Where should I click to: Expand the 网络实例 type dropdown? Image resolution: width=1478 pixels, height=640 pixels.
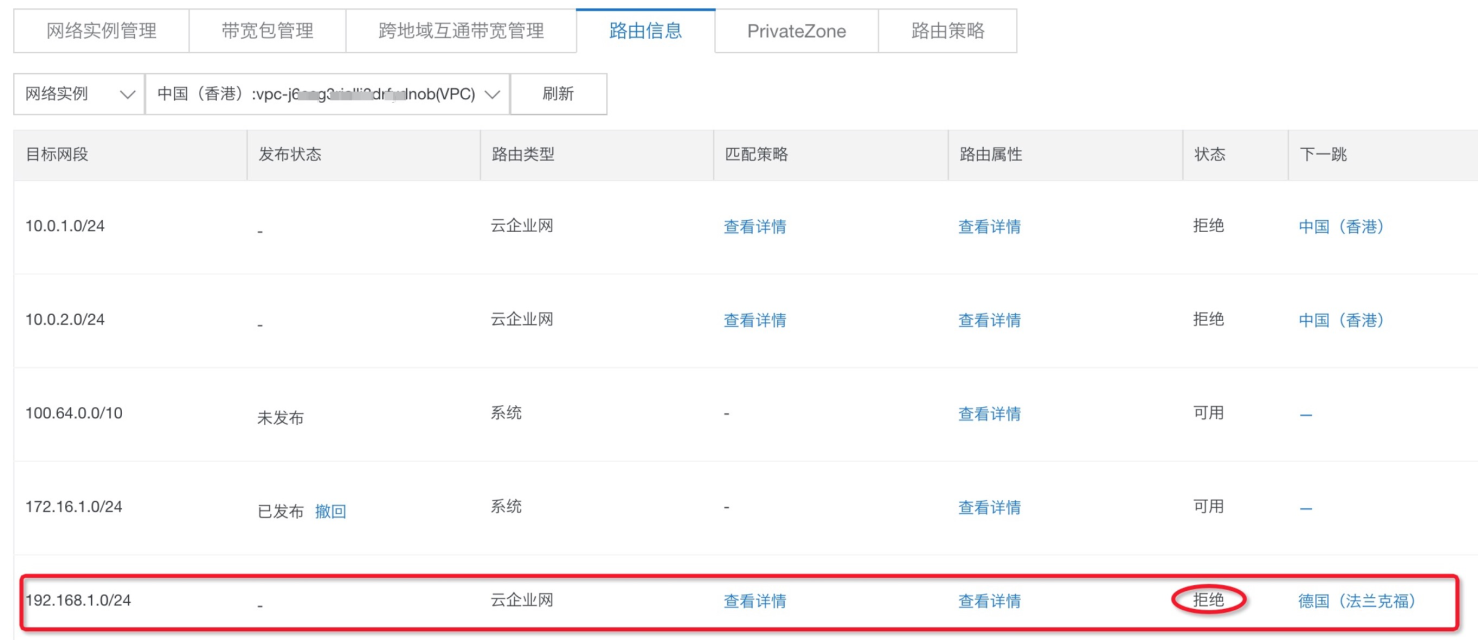pos(79,94)
